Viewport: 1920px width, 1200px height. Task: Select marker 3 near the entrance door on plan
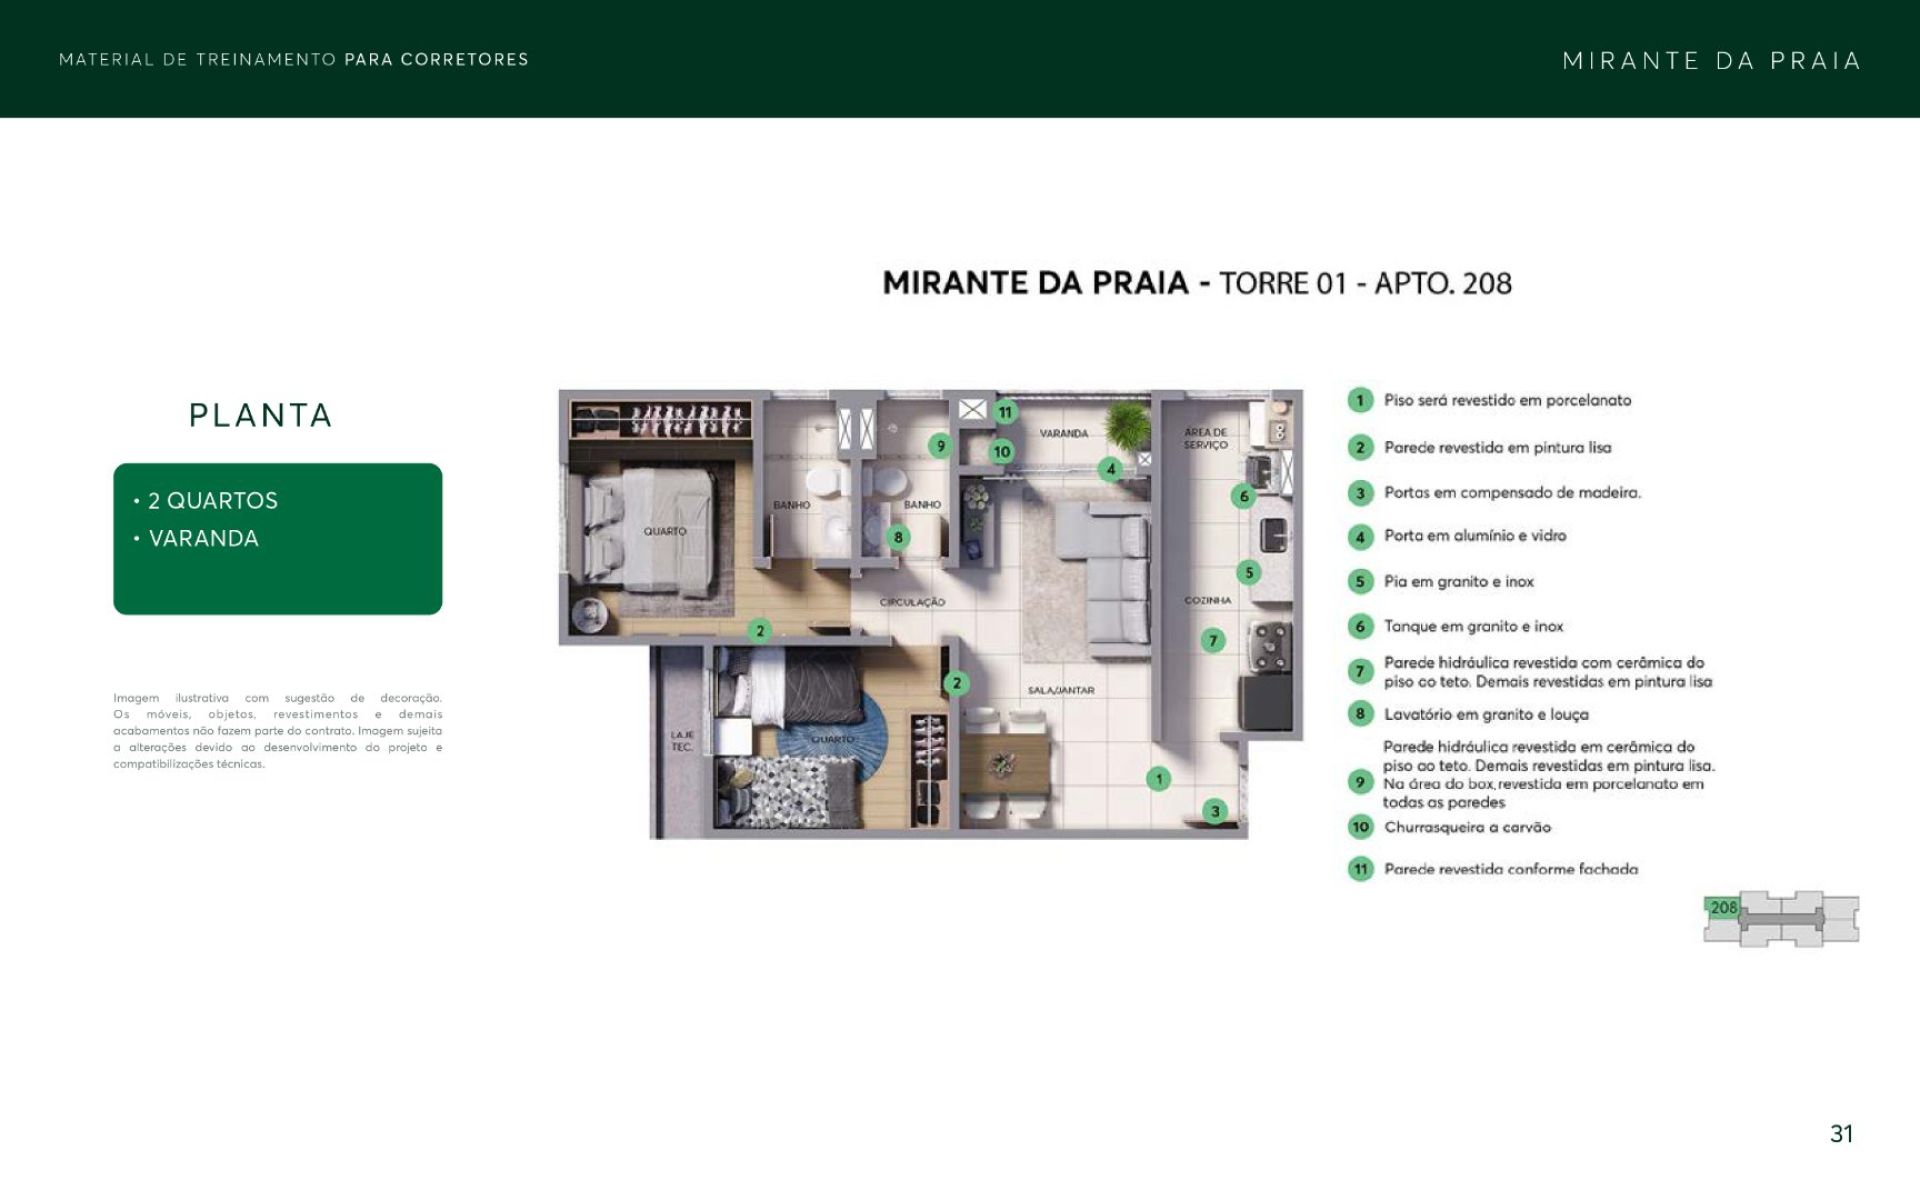coord(1215,811)
